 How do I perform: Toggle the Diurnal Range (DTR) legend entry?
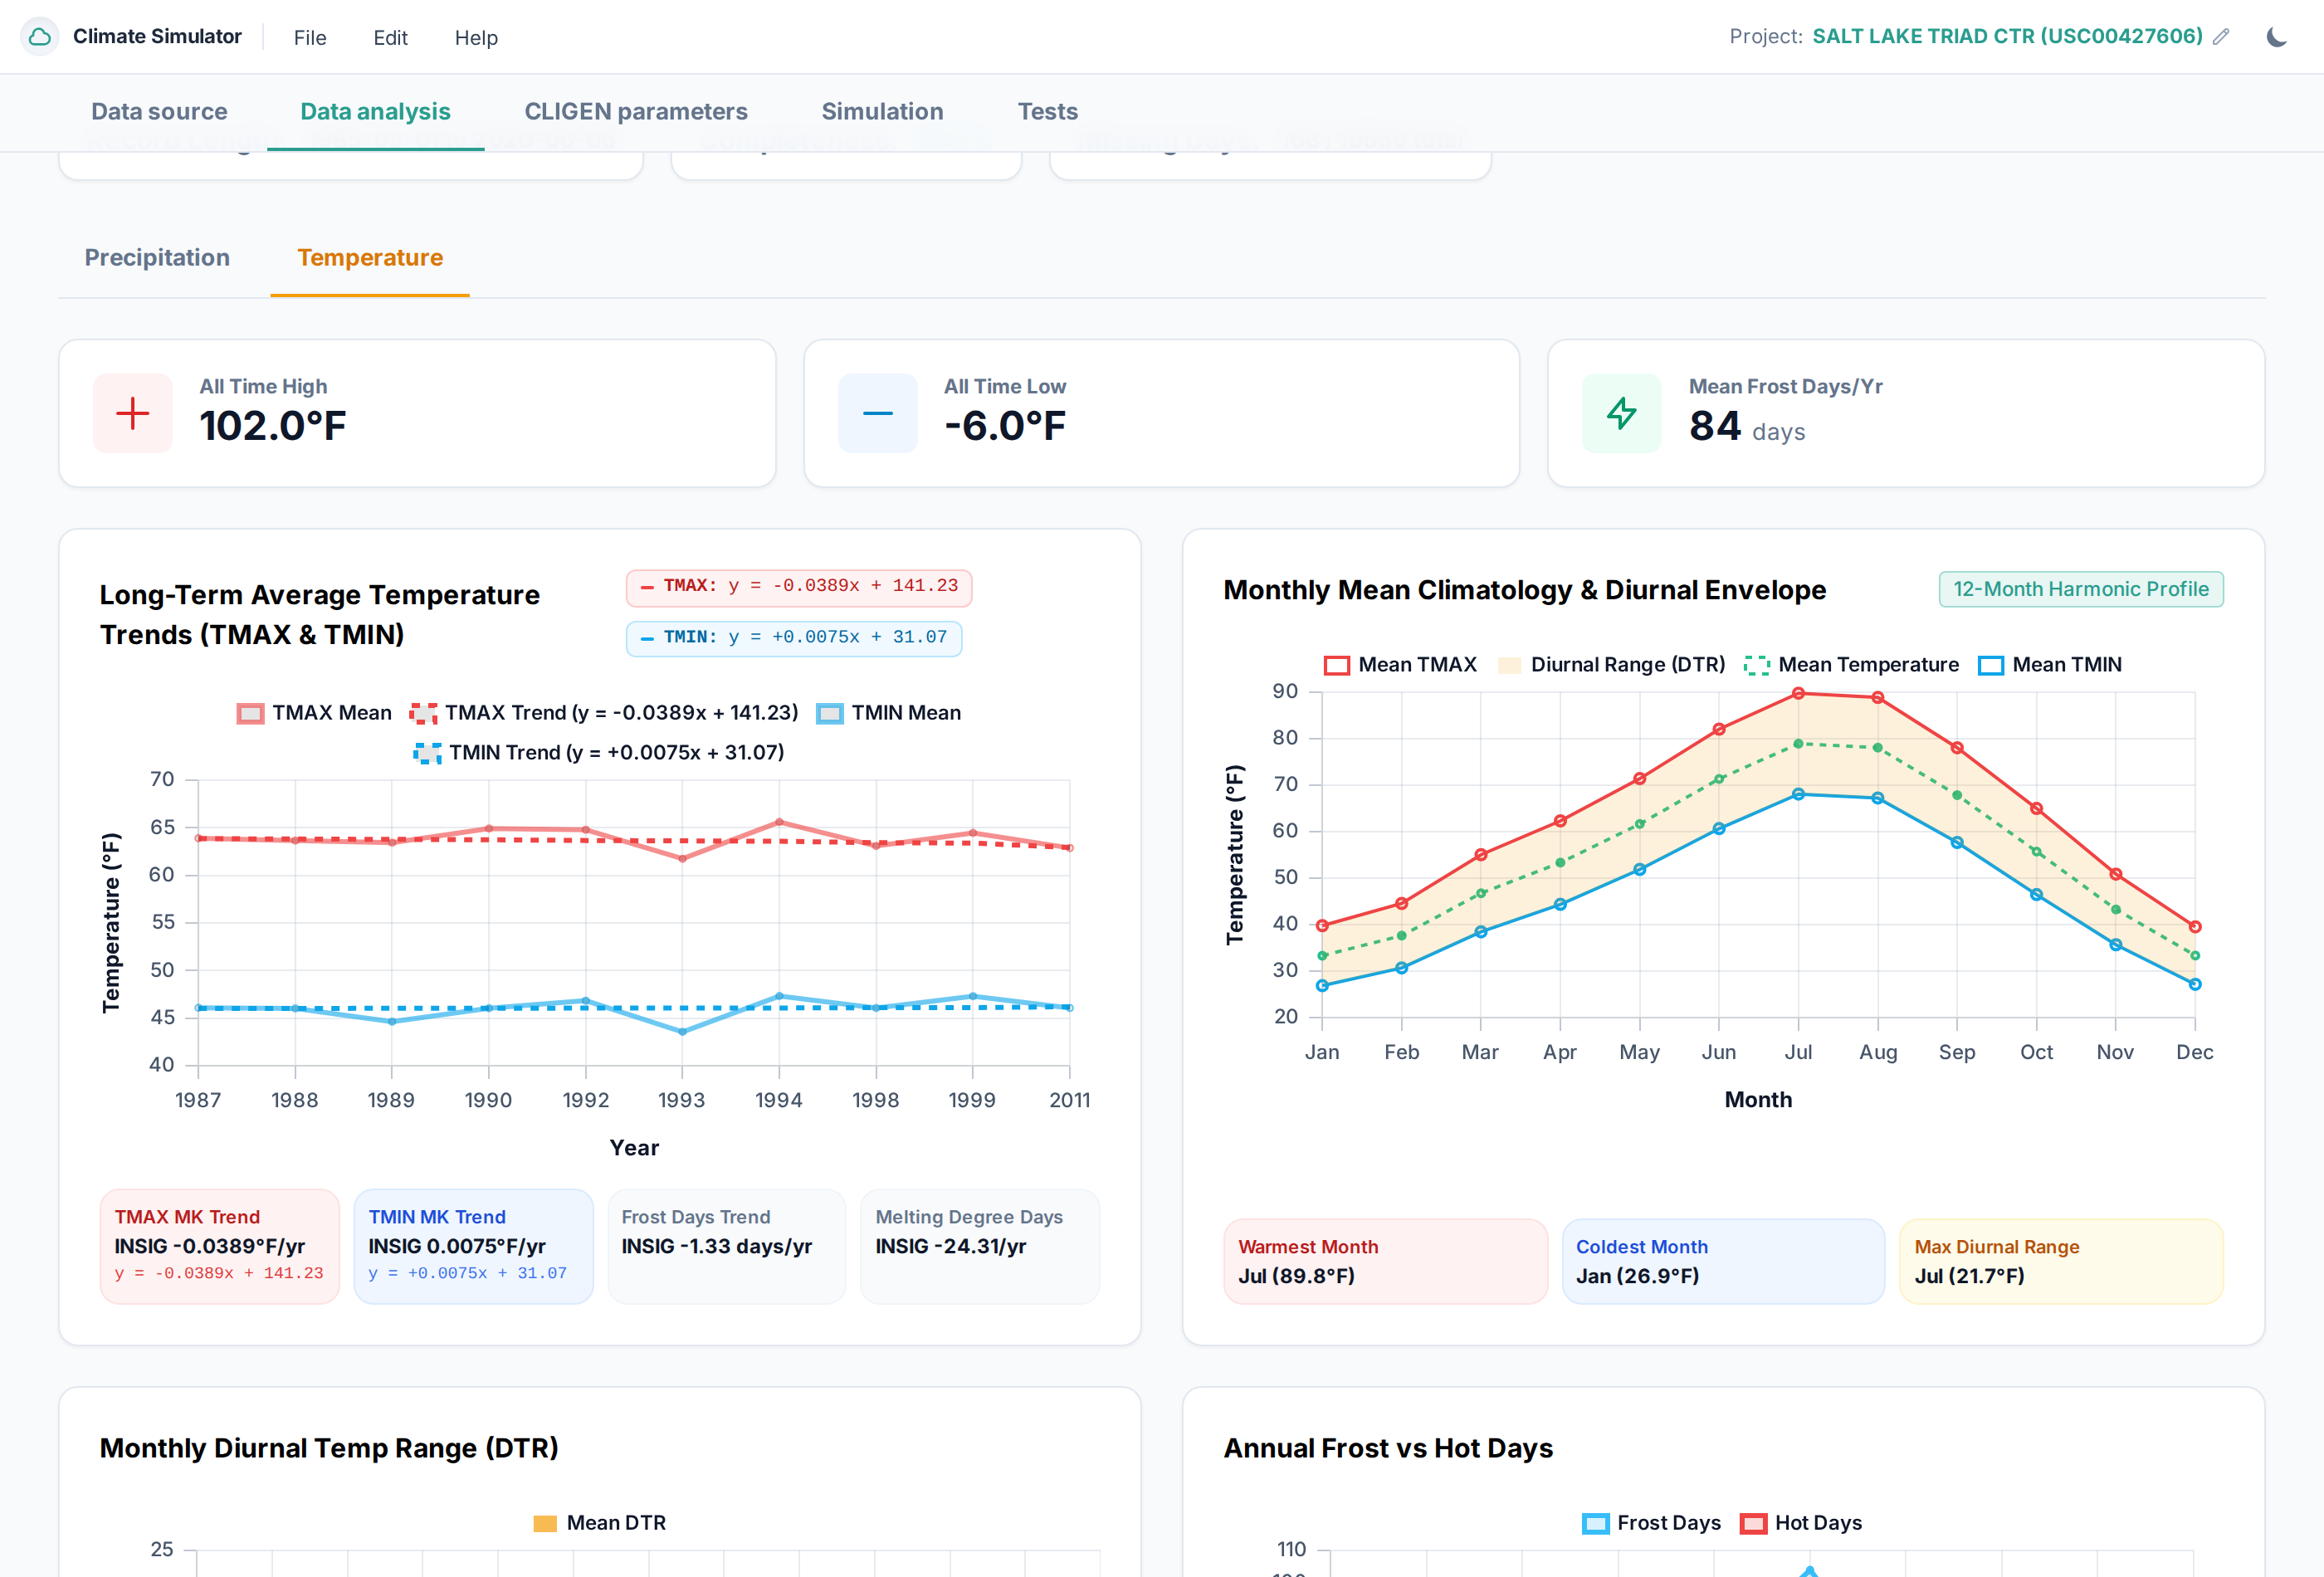click(1611, 665)
